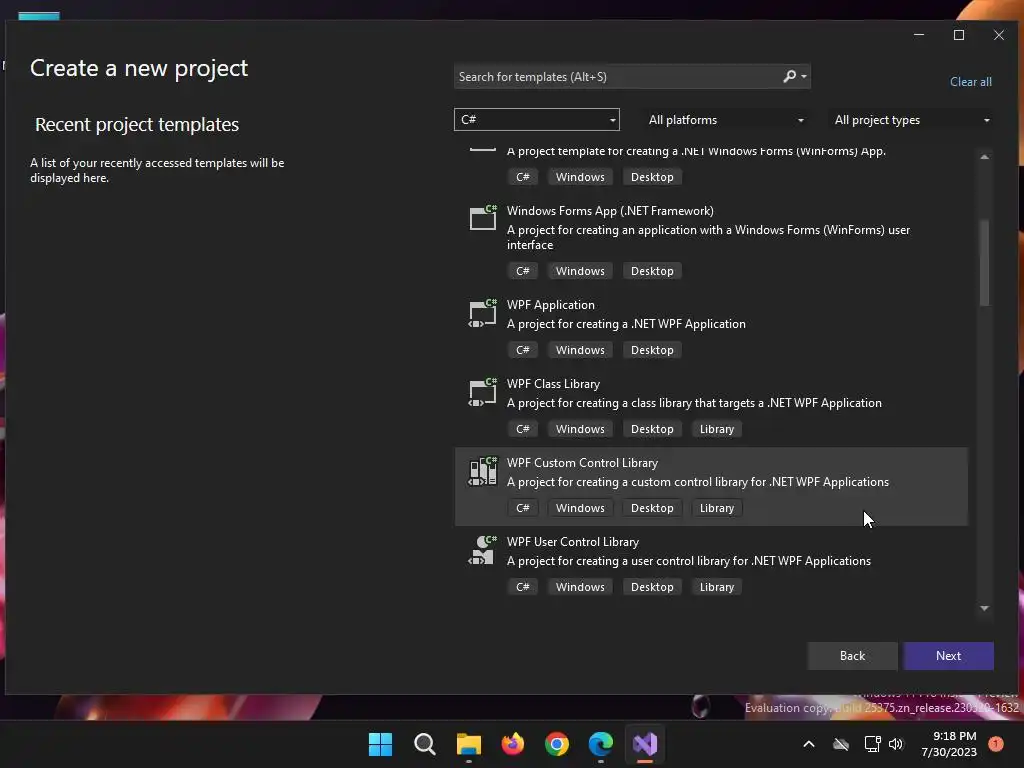This screenshot has height=768, width=1024.
Task: Click the 'A project for creating a .NET WPF Application' description
Action: [626, 324]
